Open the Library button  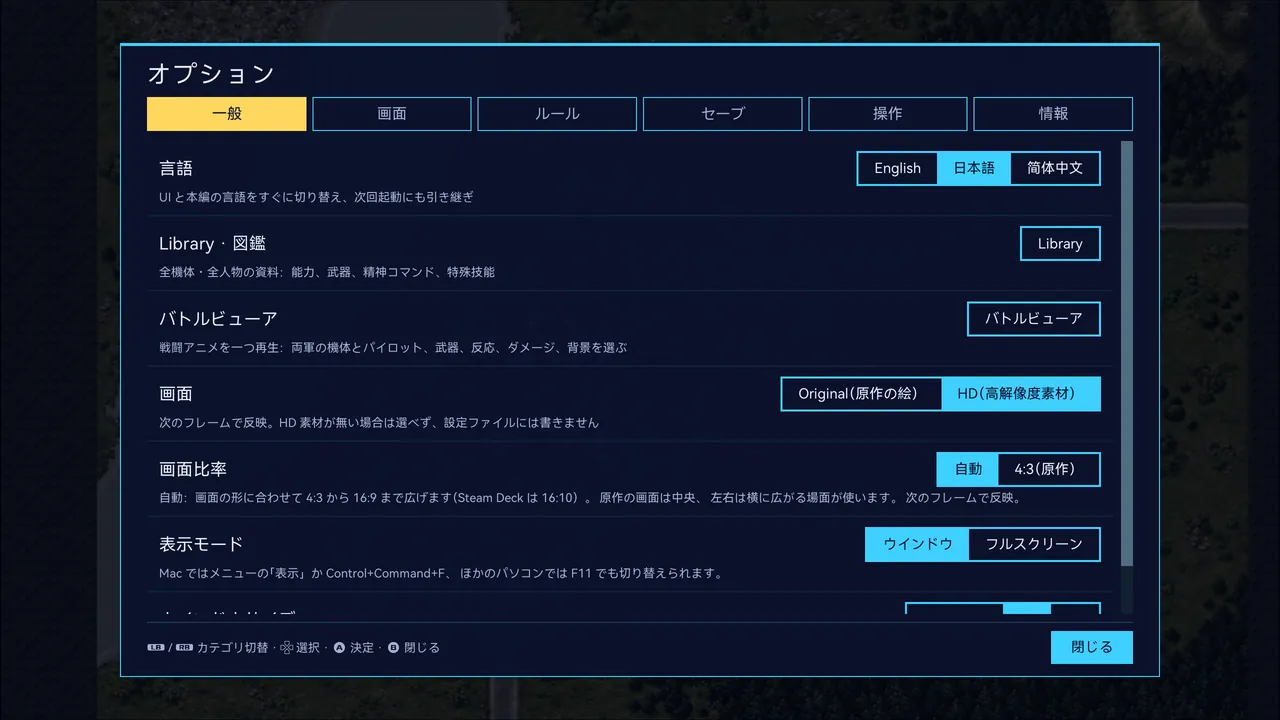tap(1060, 244)
